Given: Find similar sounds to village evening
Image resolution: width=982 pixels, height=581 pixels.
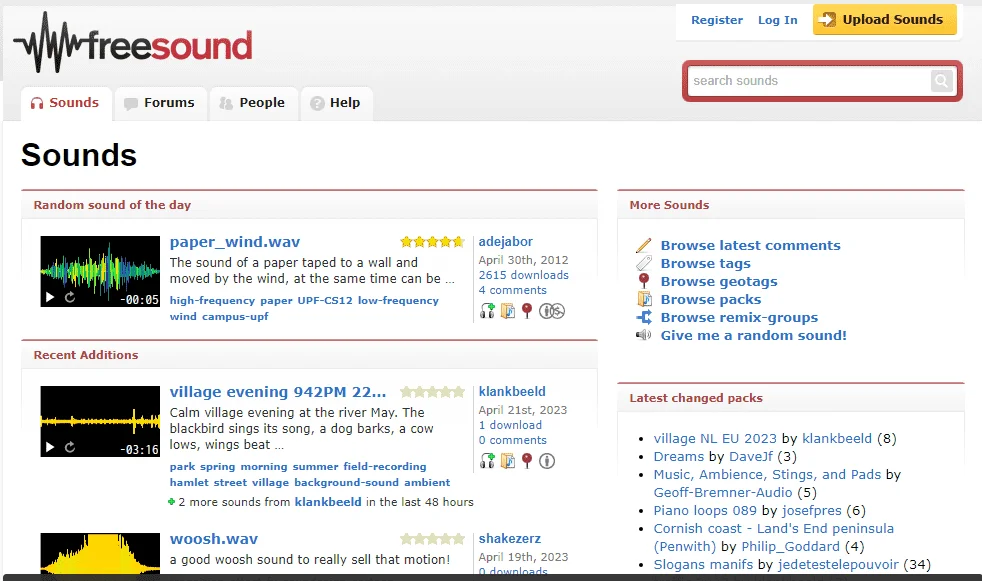Looking at the screenshot, I should point(487,461).
